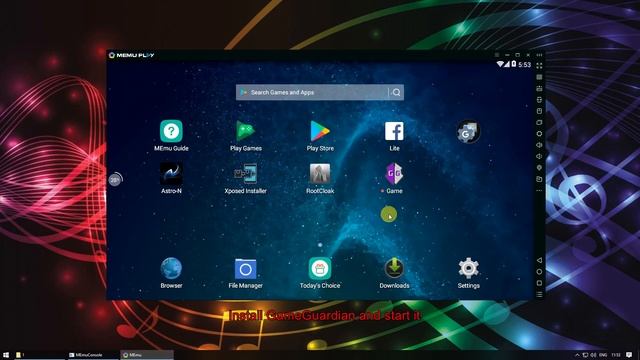This screenshot has width=640, height=360.
Task: Click the list menu icon under Recents
Action: [539, 294]
